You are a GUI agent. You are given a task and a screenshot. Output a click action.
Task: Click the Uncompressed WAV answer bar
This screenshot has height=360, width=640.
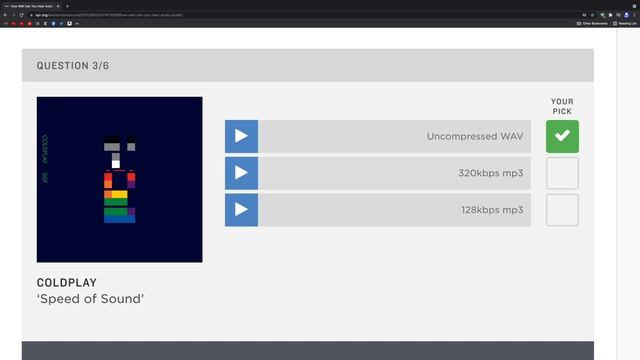[394, 136]
